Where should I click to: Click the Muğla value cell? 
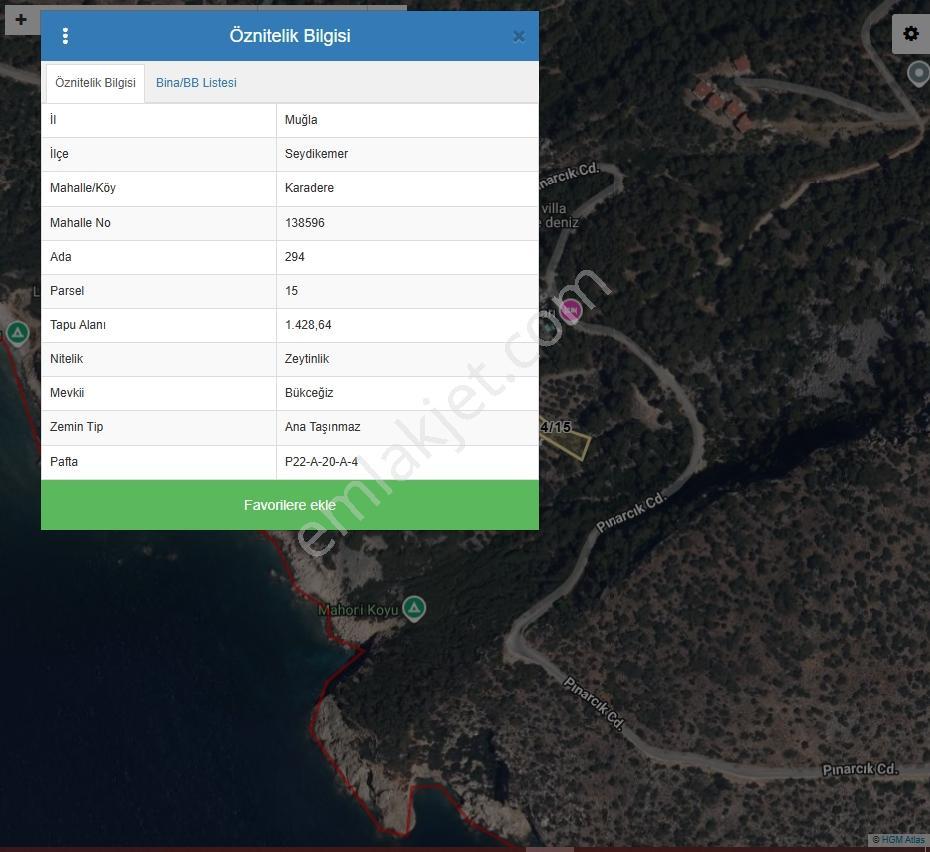(x=407, y=120)
